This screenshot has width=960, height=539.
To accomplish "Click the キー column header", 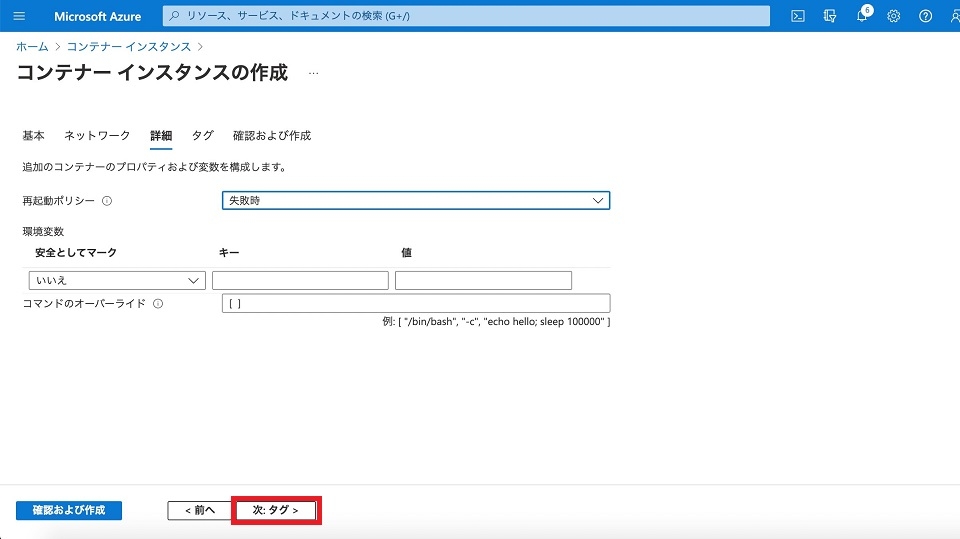I will [229, 252].
